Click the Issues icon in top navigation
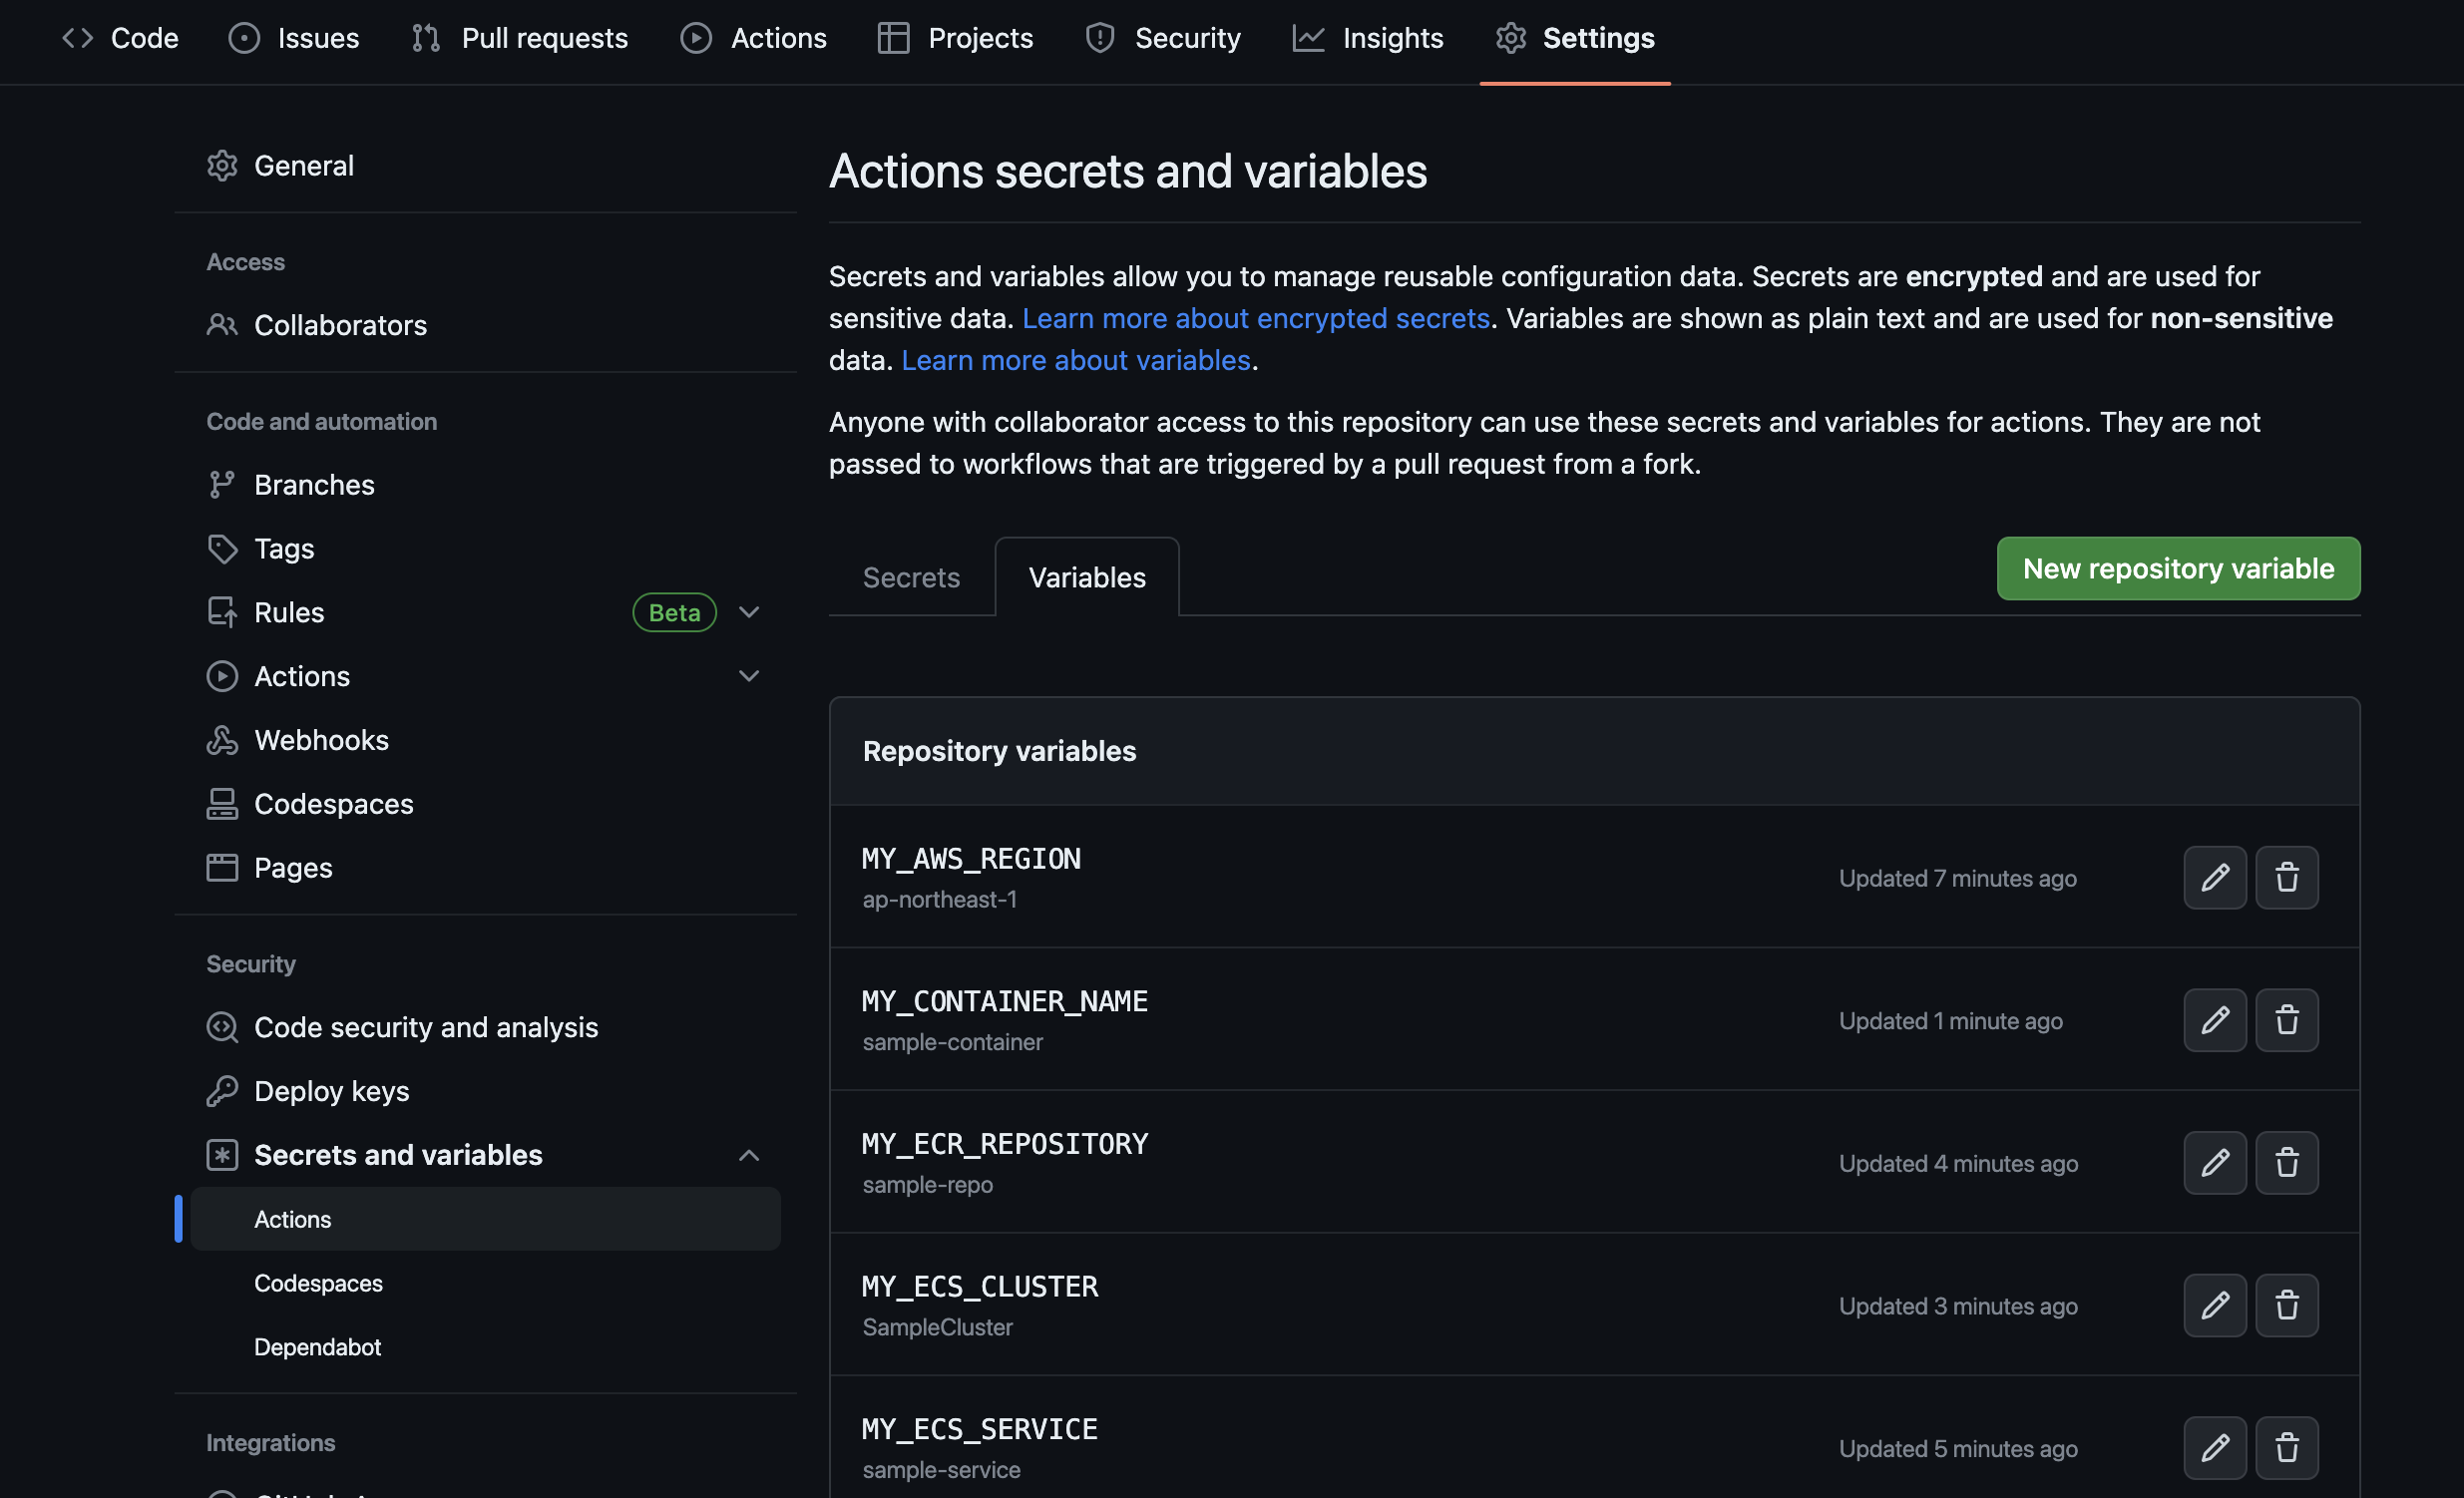This screenshot has width=2464, height=1498. point(243,38)
